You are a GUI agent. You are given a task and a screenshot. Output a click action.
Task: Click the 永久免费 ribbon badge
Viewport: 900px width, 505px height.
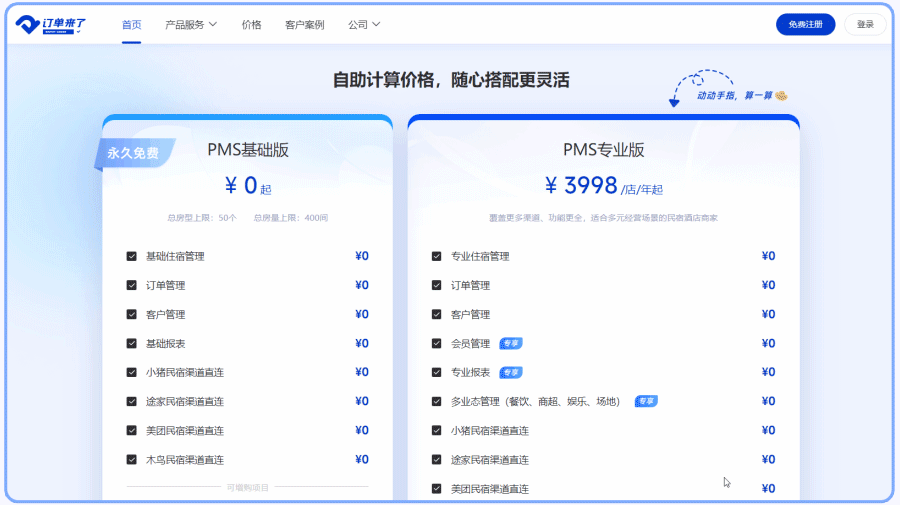pos(134,153)
